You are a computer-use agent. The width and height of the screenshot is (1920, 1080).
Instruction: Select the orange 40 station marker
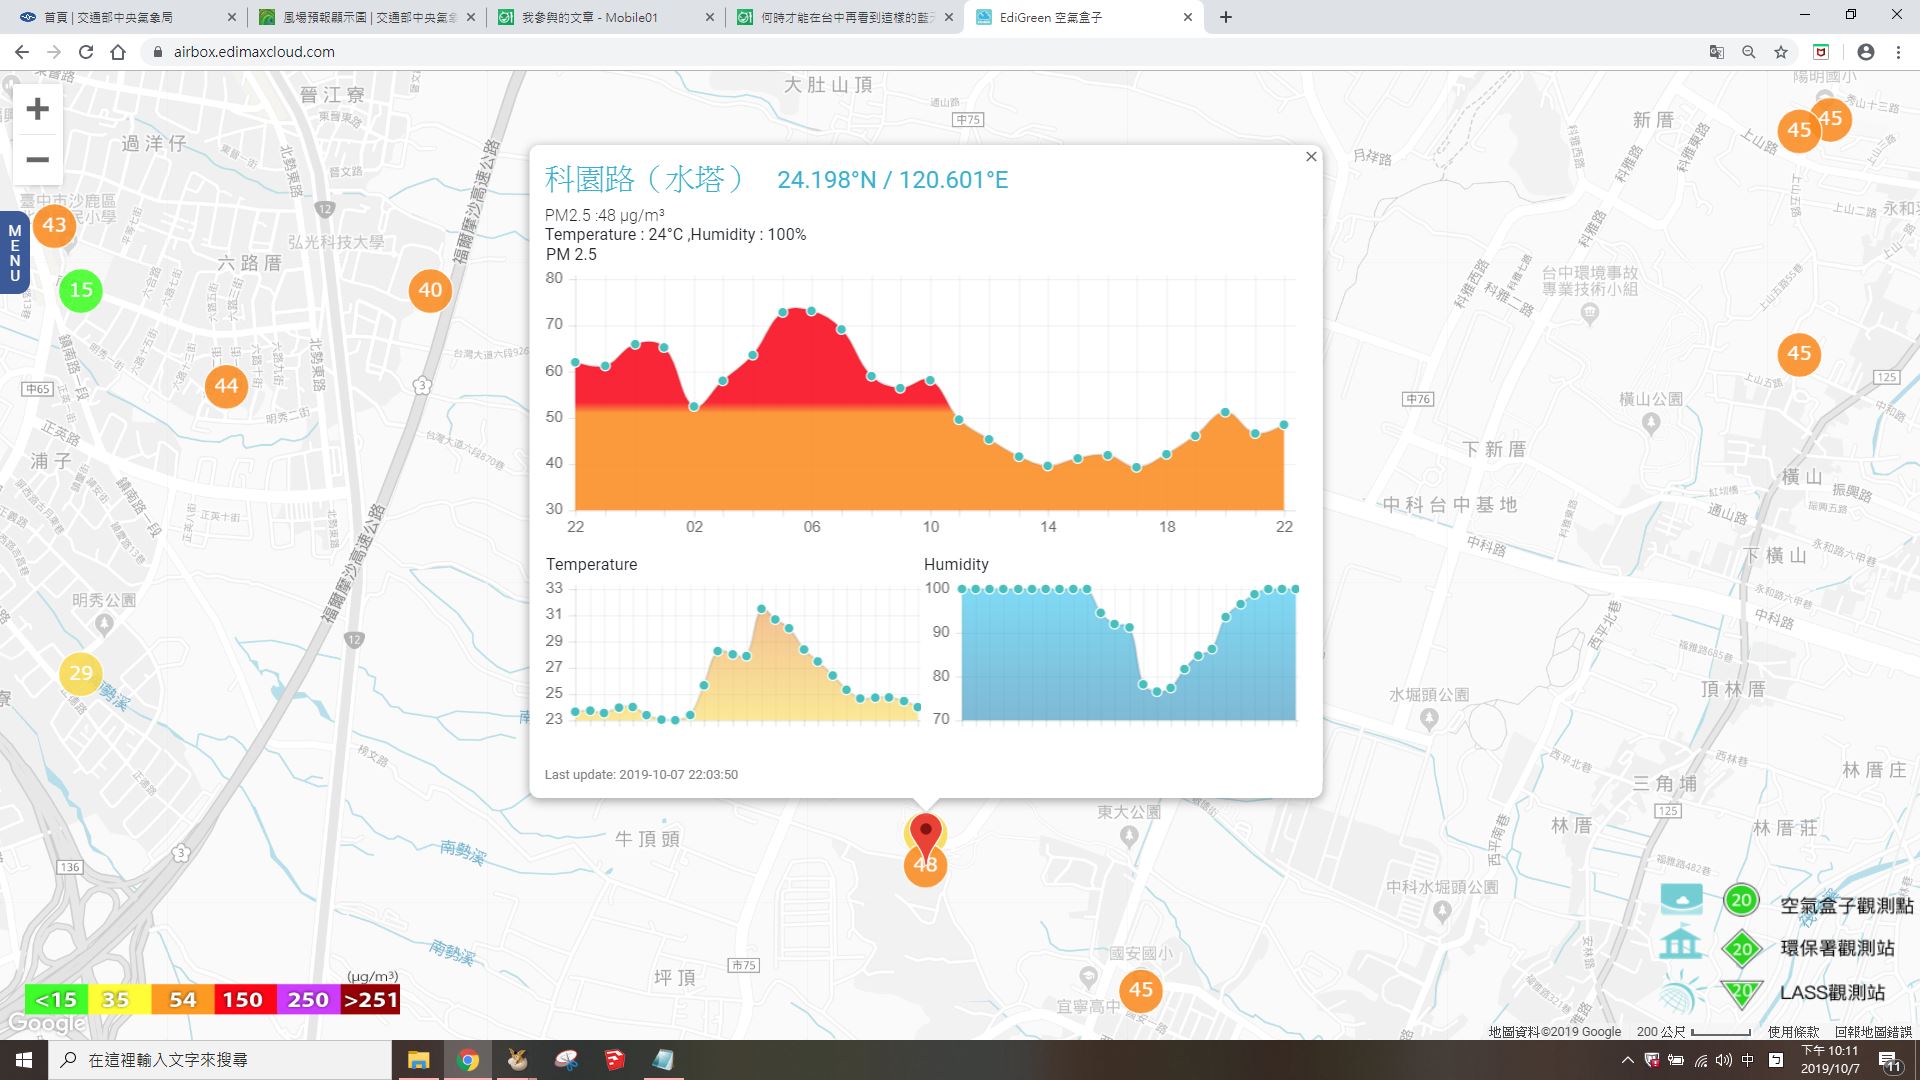(430, 290)
